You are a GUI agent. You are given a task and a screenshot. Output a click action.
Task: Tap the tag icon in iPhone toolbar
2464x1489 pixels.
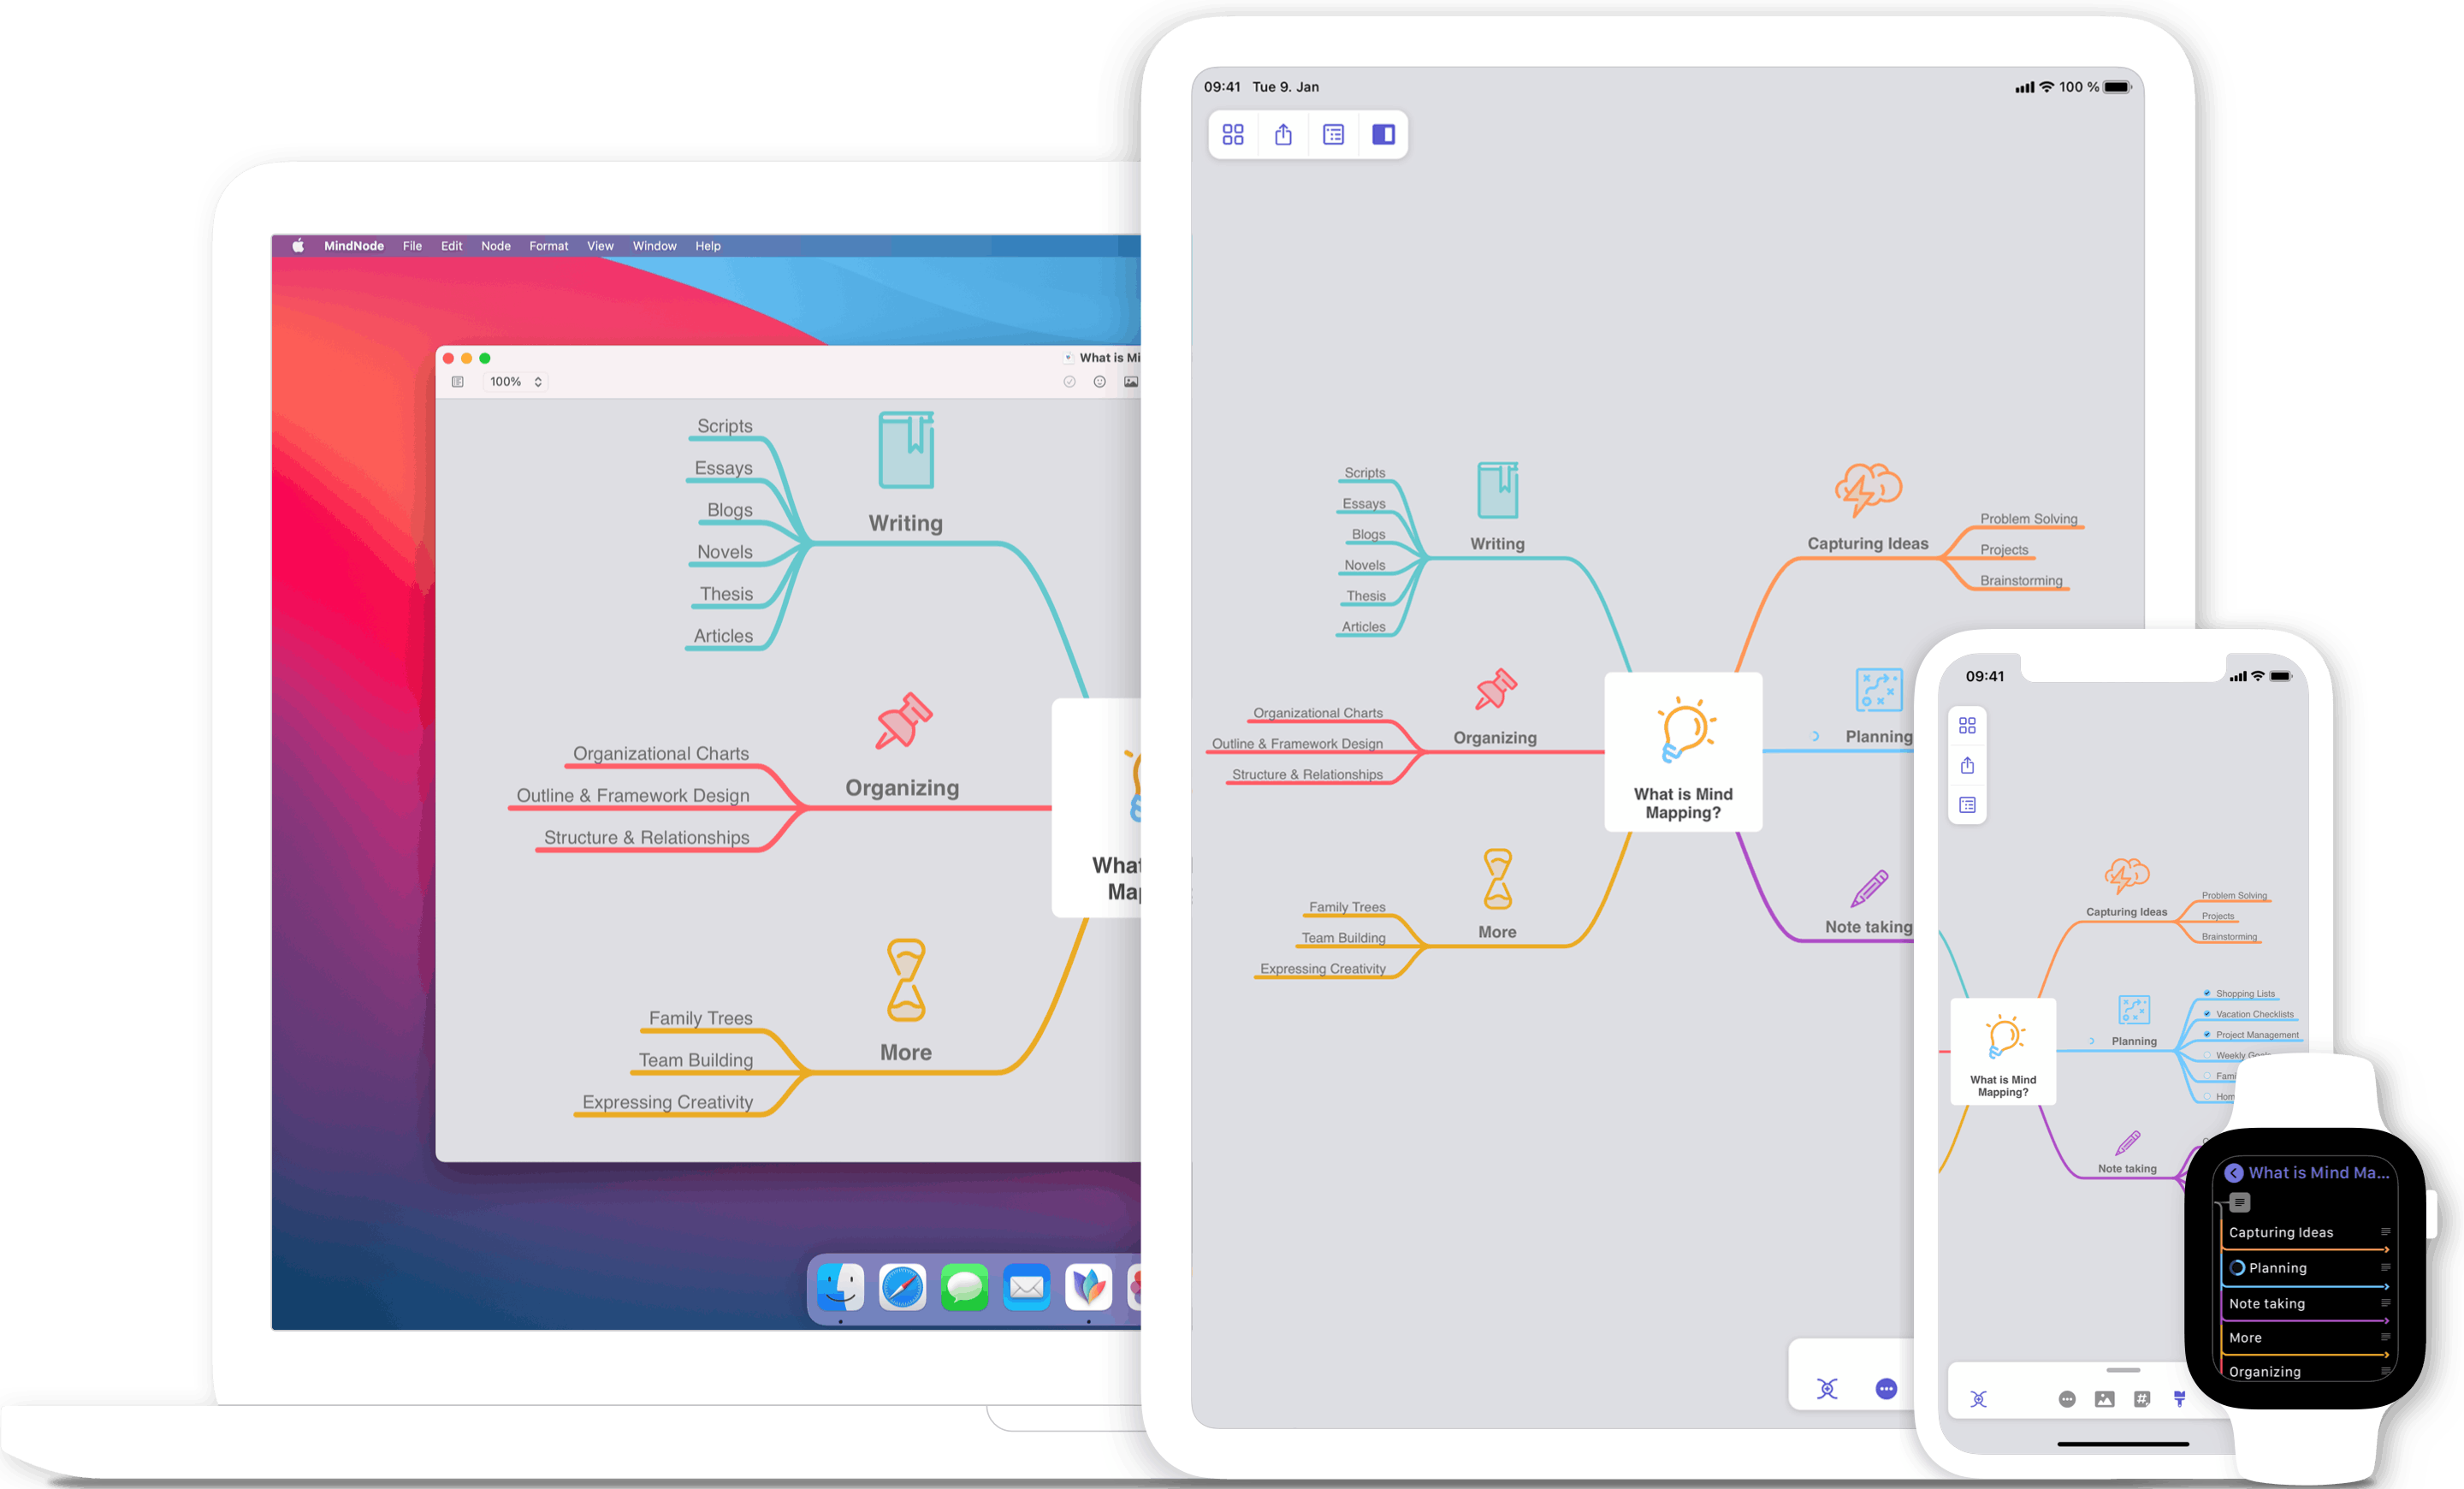pyautogui.click(x=2141, y=1399)
